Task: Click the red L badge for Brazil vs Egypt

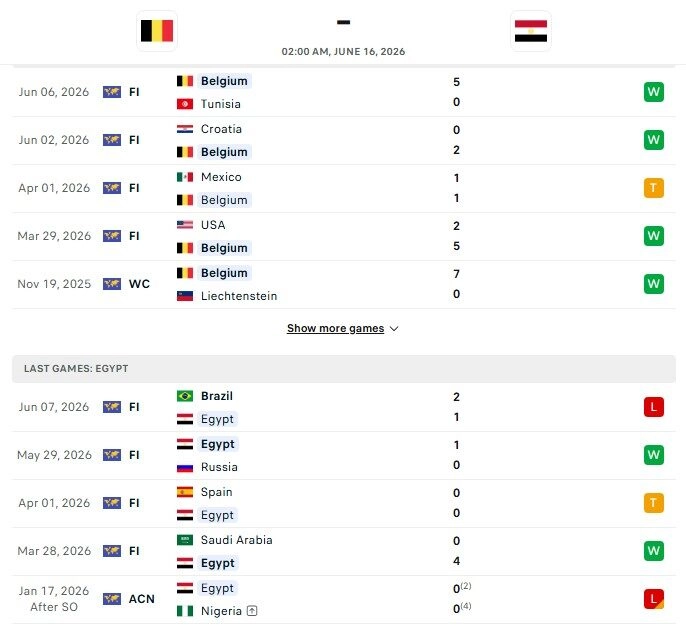Action: [x=654, y=407]
